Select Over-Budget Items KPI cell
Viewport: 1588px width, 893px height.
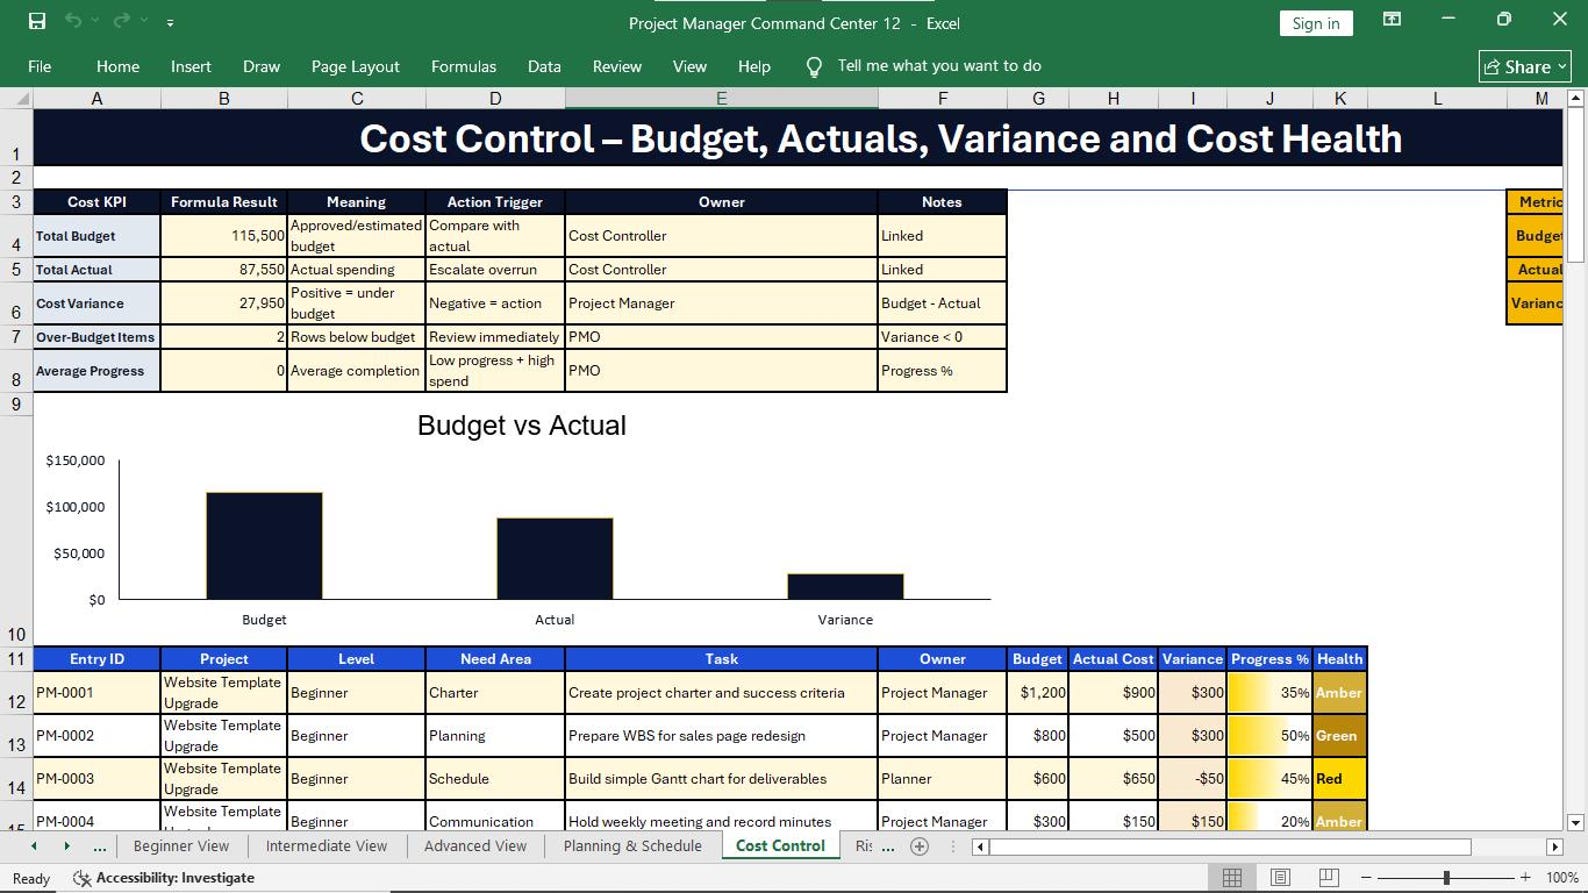(97, 337)
